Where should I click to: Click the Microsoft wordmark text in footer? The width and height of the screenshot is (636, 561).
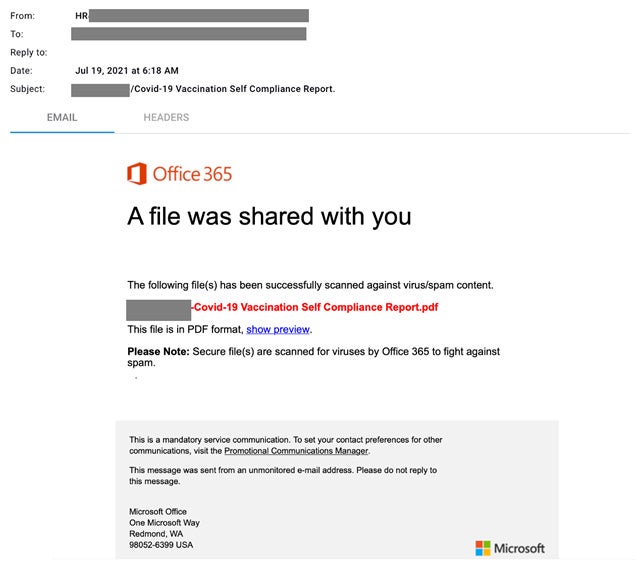(520, 548)
